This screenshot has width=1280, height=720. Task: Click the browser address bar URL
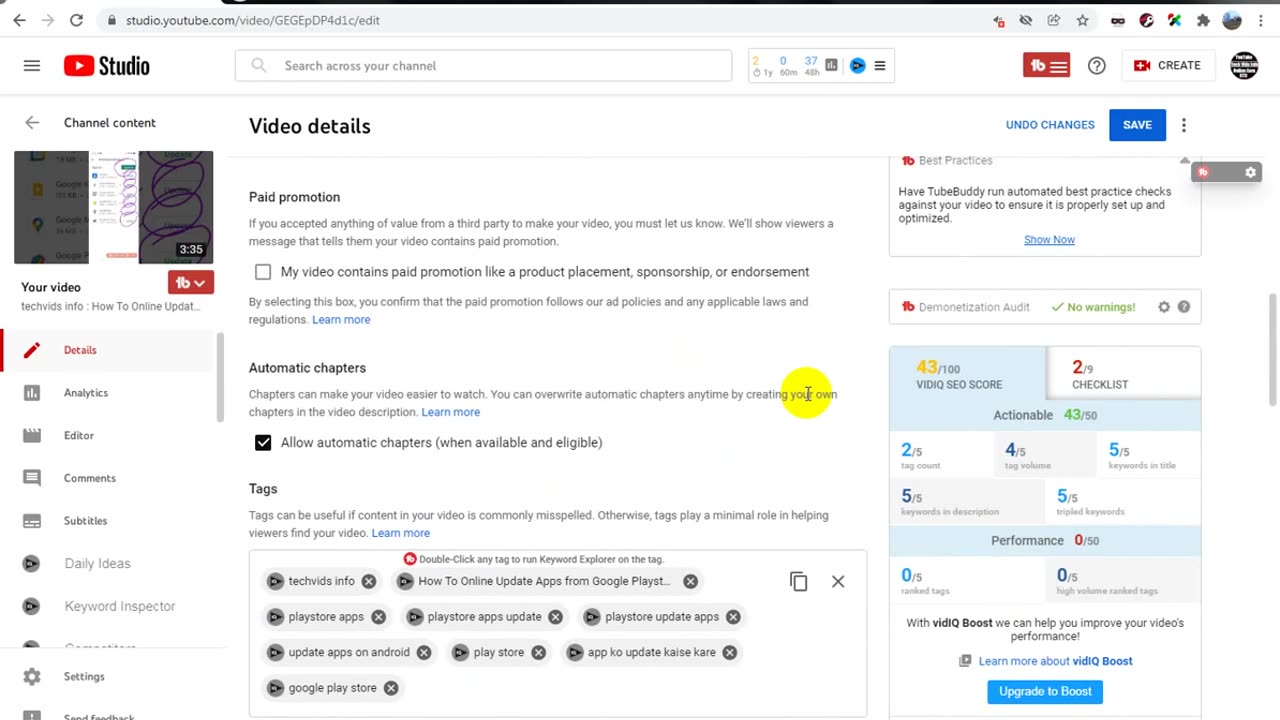tap(253, 20)
